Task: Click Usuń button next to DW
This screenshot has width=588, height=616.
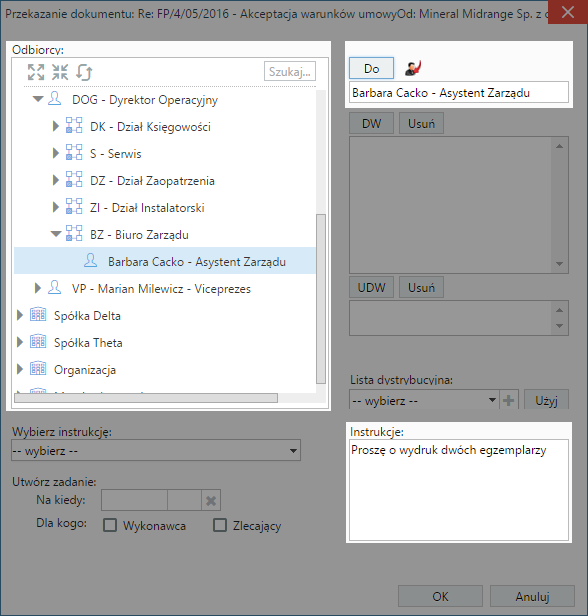Action: (421, 123)
